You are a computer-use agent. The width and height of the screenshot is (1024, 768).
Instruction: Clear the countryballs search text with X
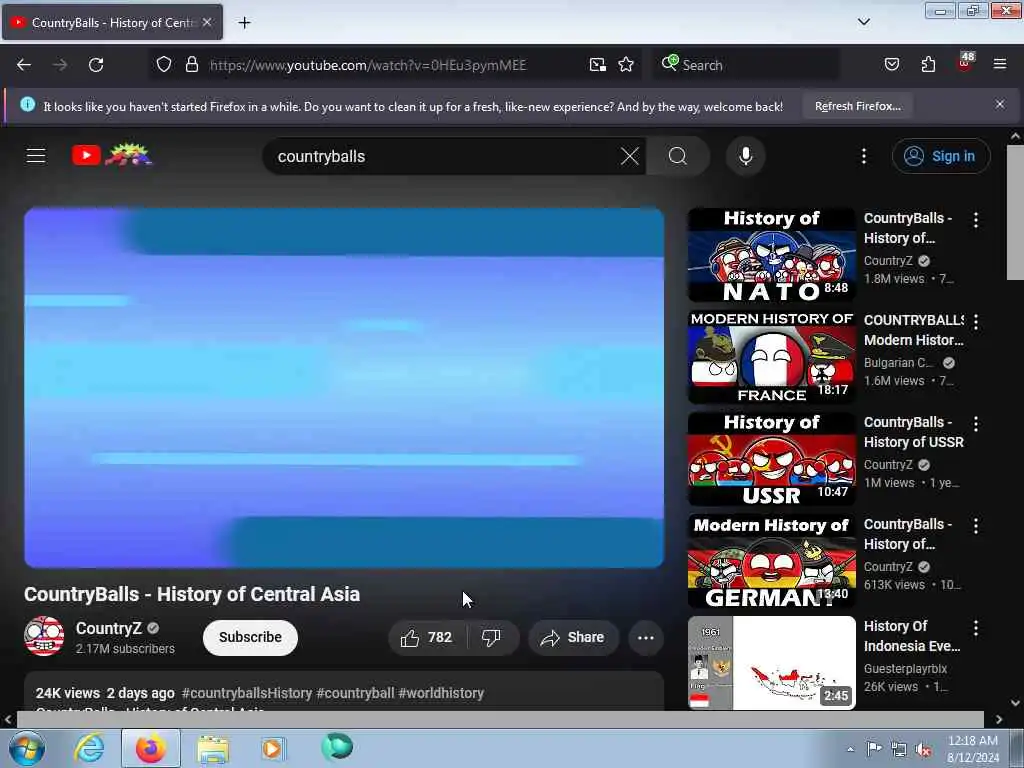click(x=630, y=156)
